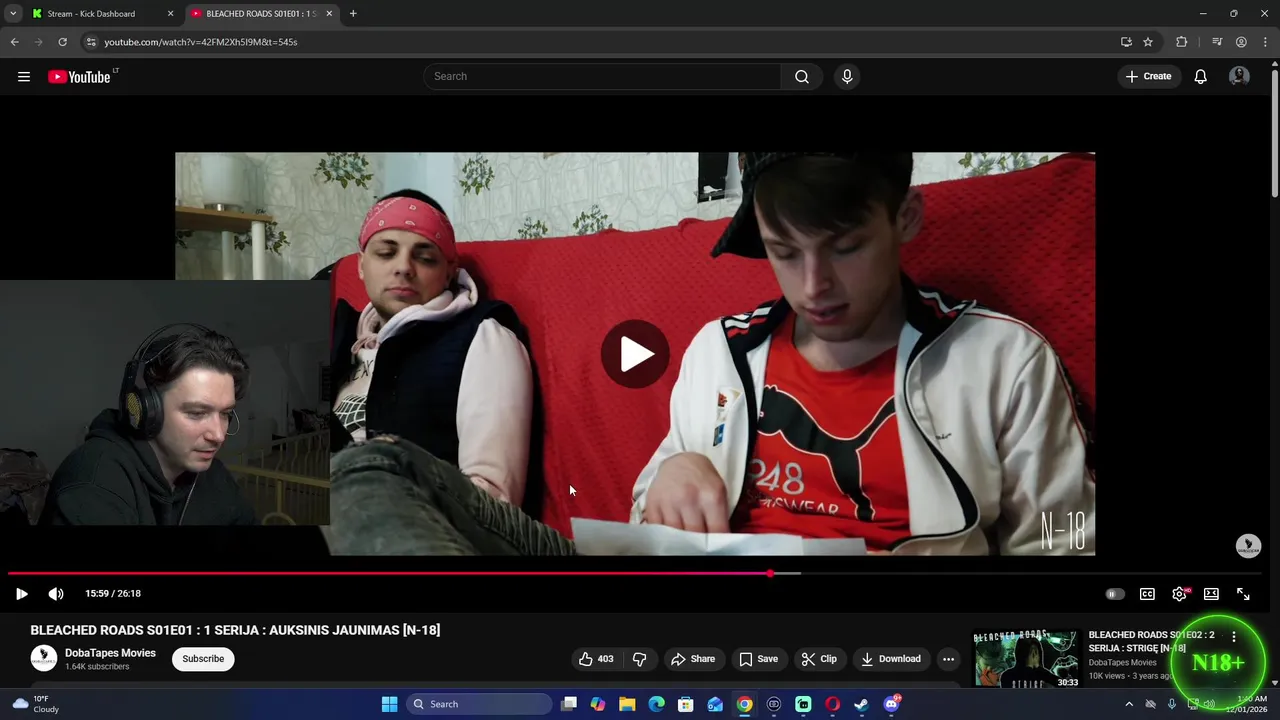Show hidden system tray icons

click(x=1129, y=704)
